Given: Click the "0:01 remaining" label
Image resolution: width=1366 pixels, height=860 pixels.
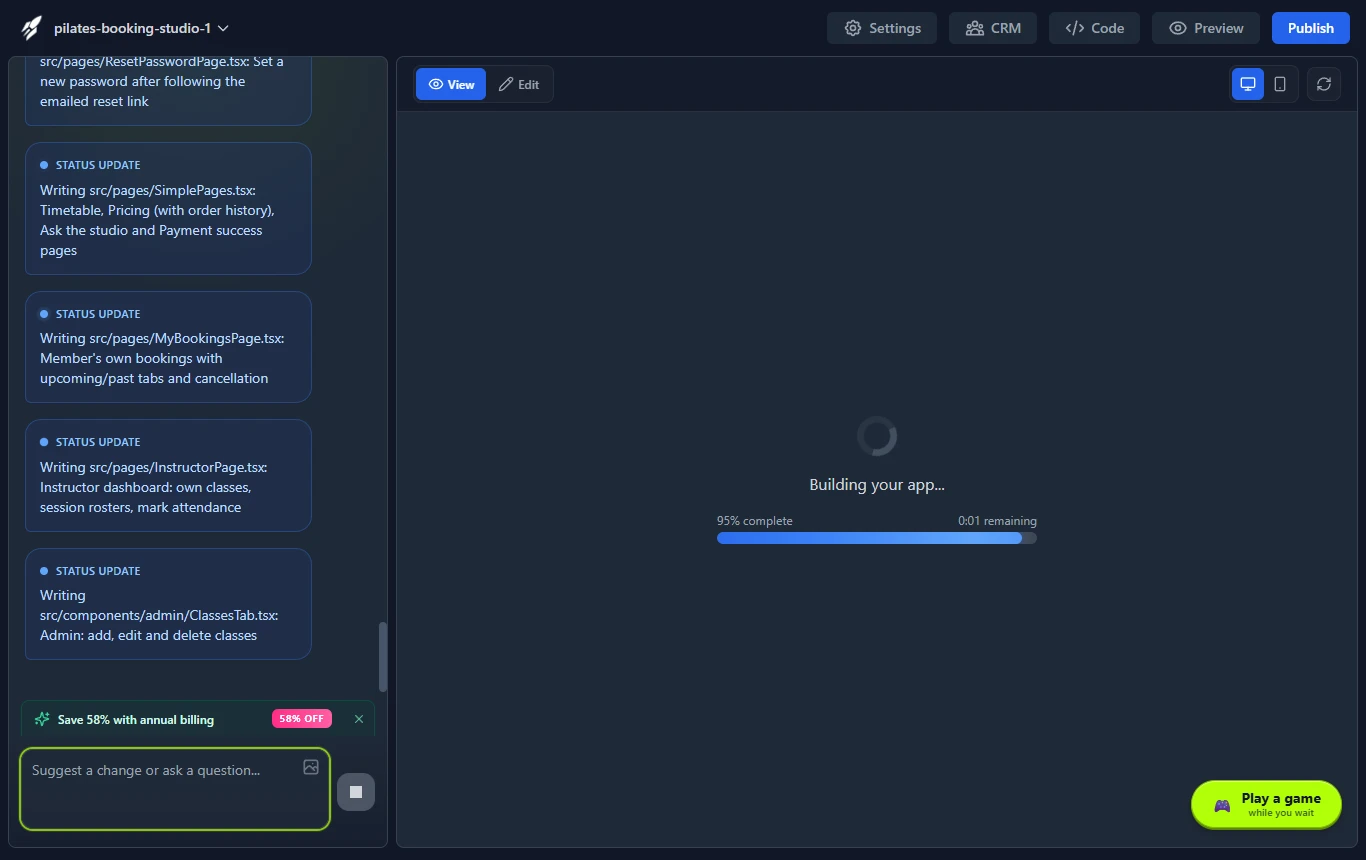Looking at the screenshot, I should click(x=997, y=521).
